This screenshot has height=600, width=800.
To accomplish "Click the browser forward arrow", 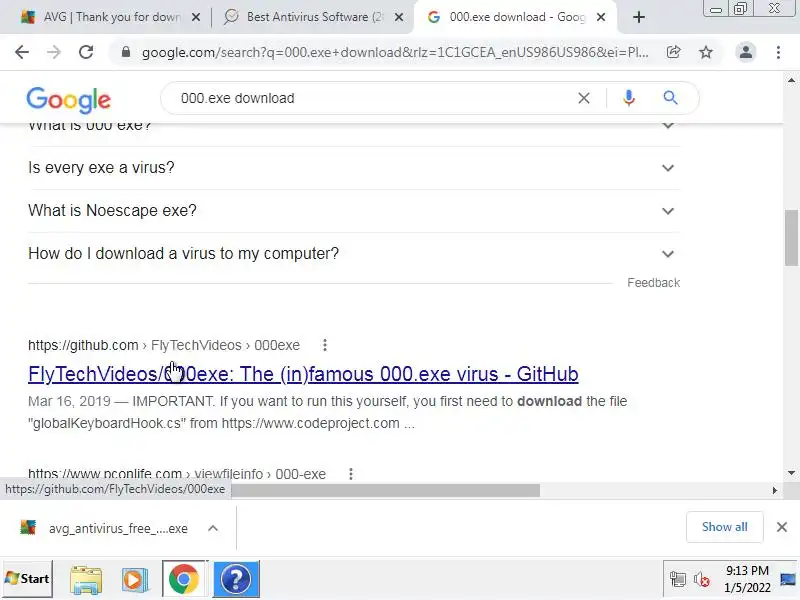I will pos(54,52).
